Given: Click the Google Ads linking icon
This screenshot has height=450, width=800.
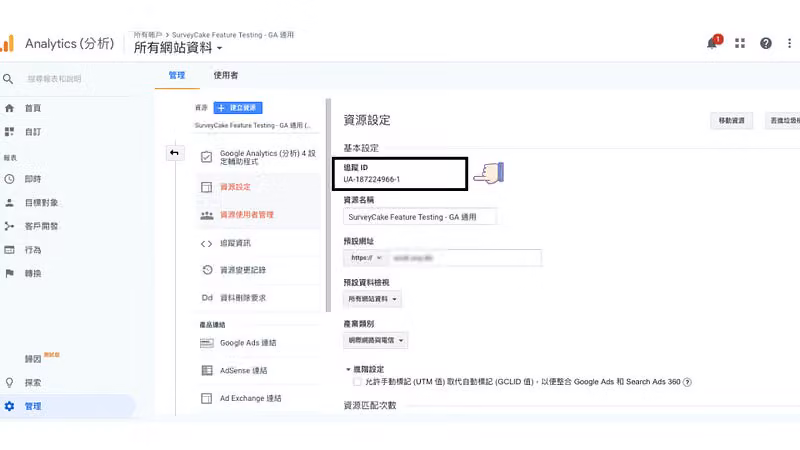Looking at the screenshot, I should (207, 343).
